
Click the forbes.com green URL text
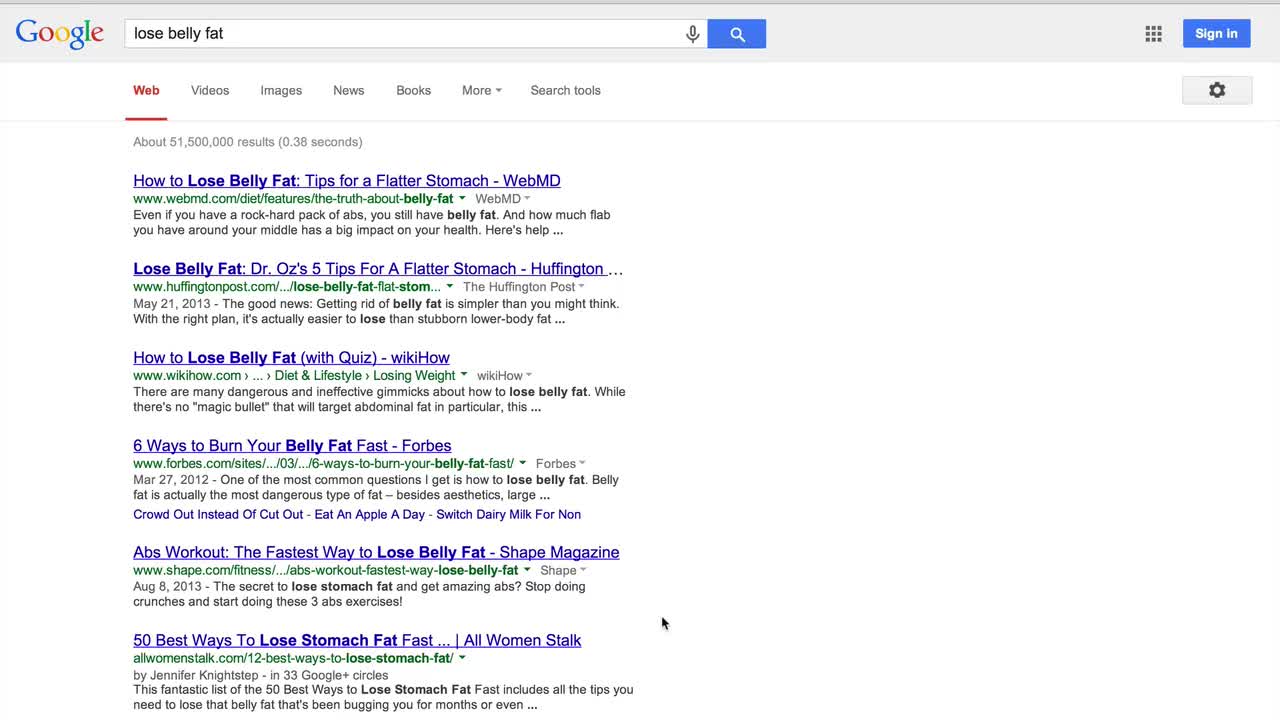pos(323,464)
